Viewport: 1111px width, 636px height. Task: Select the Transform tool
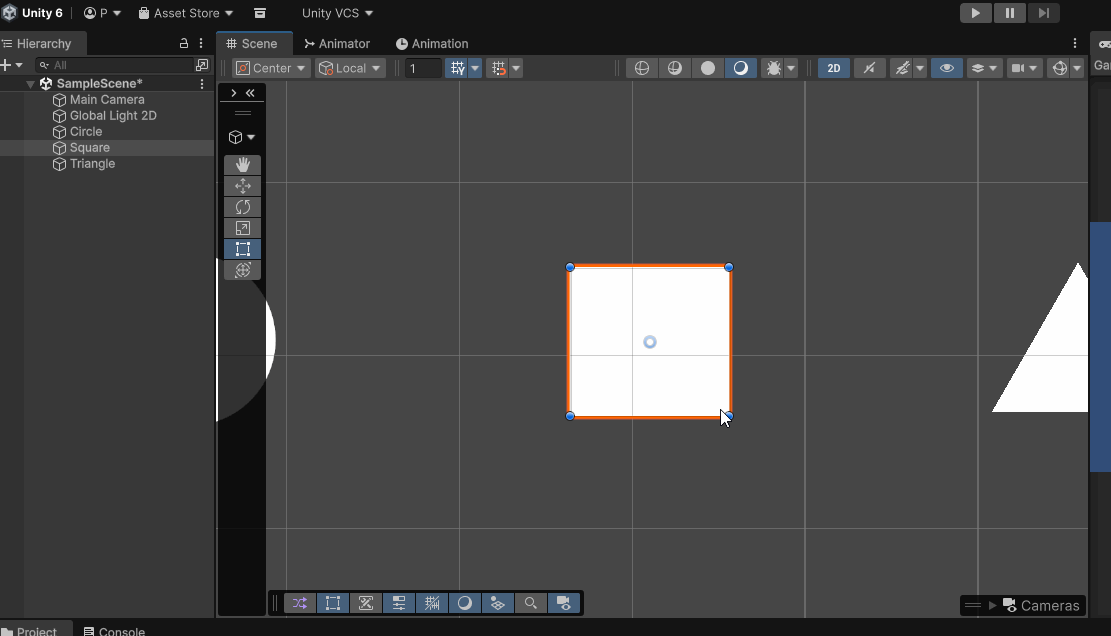(242, 270)
